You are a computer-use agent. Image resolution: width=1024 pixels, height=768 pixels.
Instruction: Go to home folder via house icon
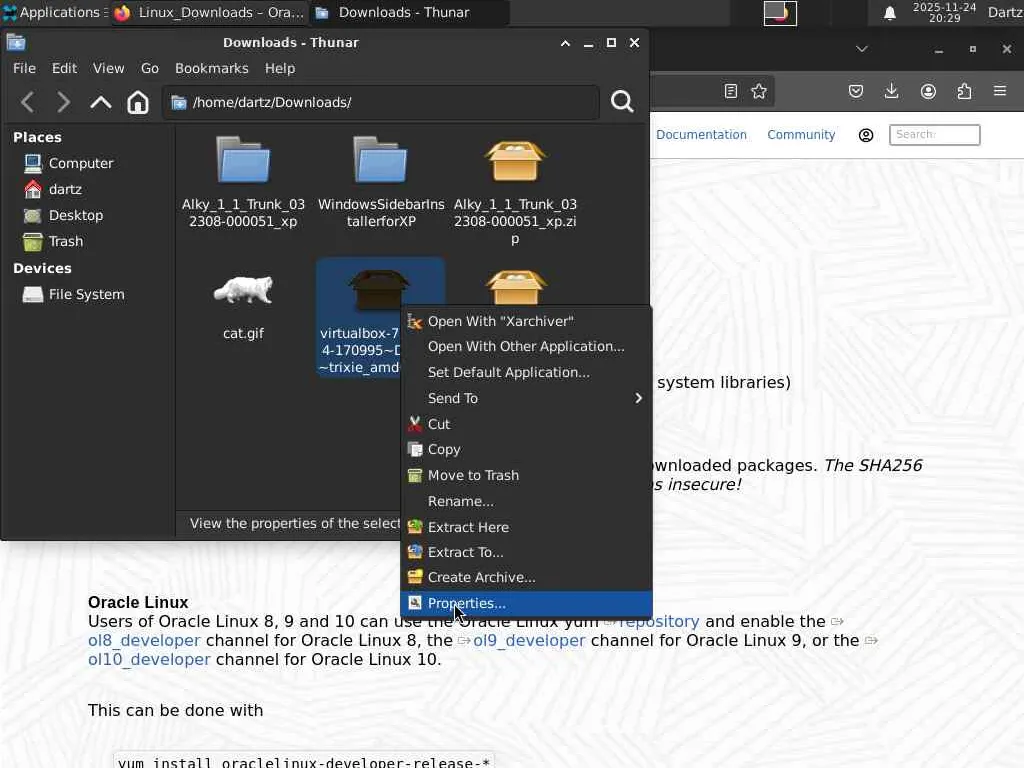point(138,103)
